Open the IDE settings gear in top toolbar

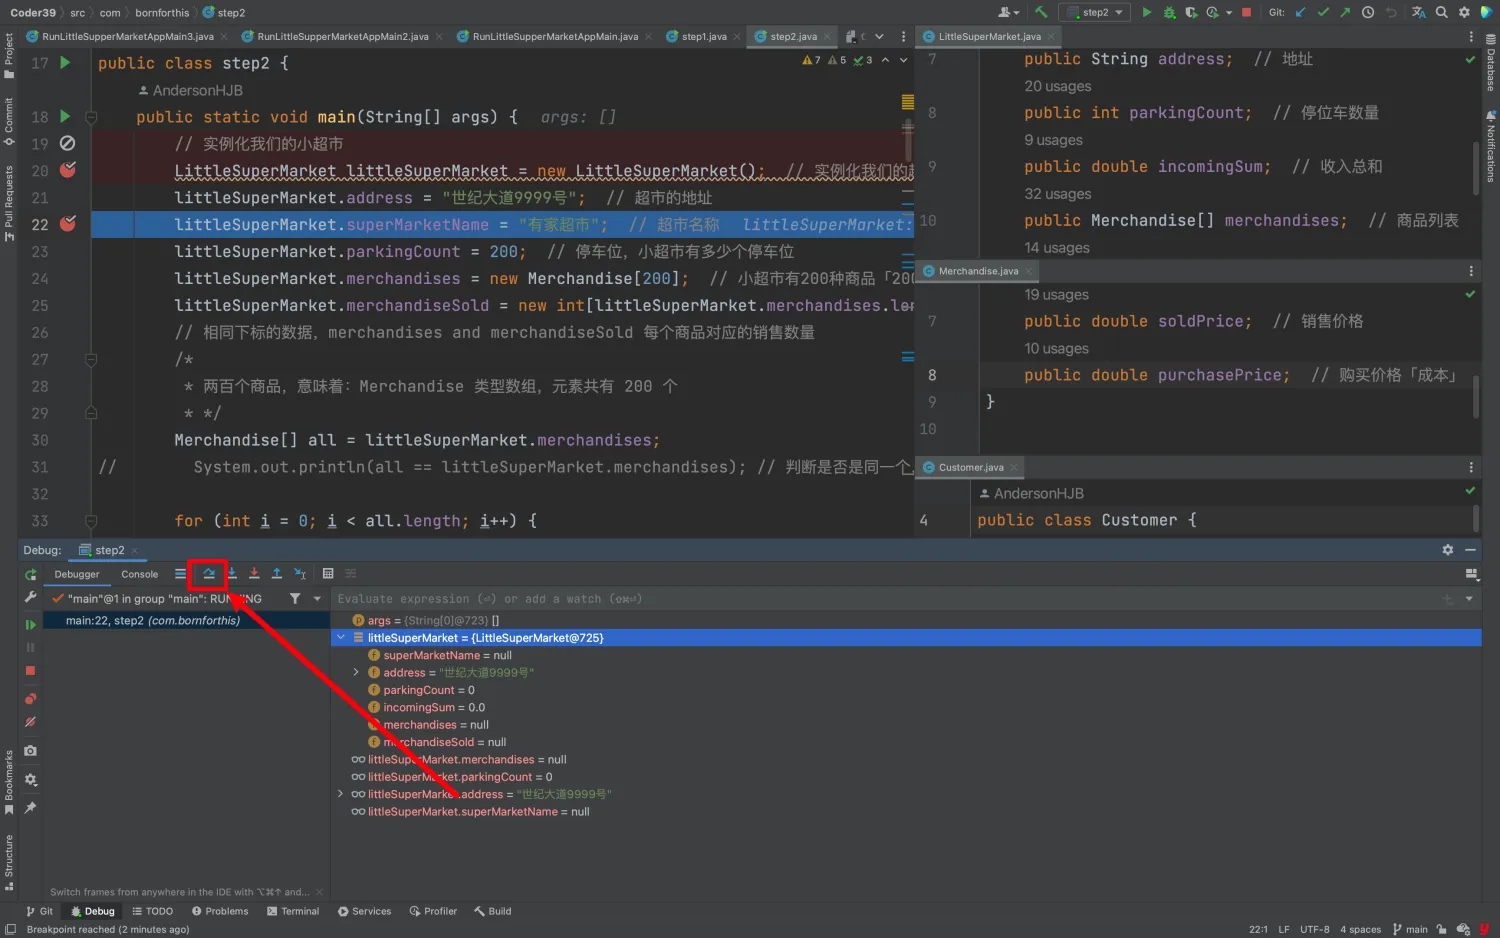click(1464, 12)
